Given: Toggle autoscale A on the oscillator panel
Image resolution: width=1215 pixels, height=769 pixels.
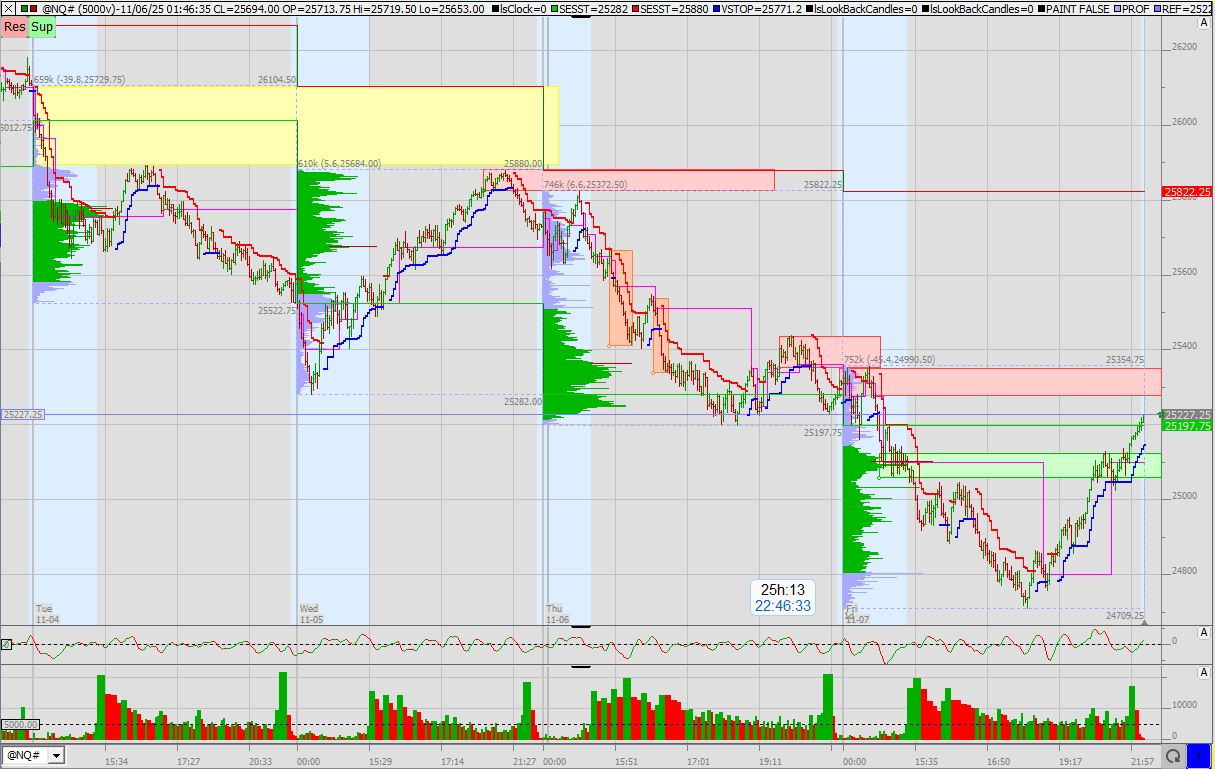Looking at the screenshot, I should click(x=1203, y=633).
